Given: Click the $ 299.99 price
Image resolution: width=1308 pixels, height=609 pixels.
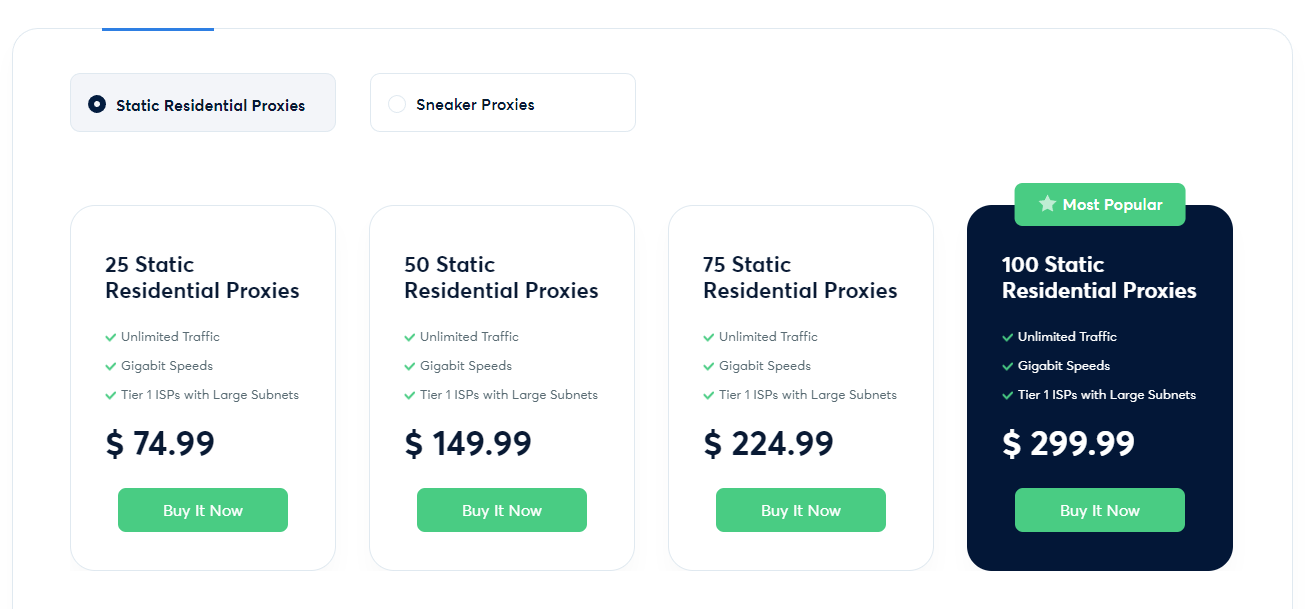Looking at the screenshot, I should click(x=1068, y=443).
